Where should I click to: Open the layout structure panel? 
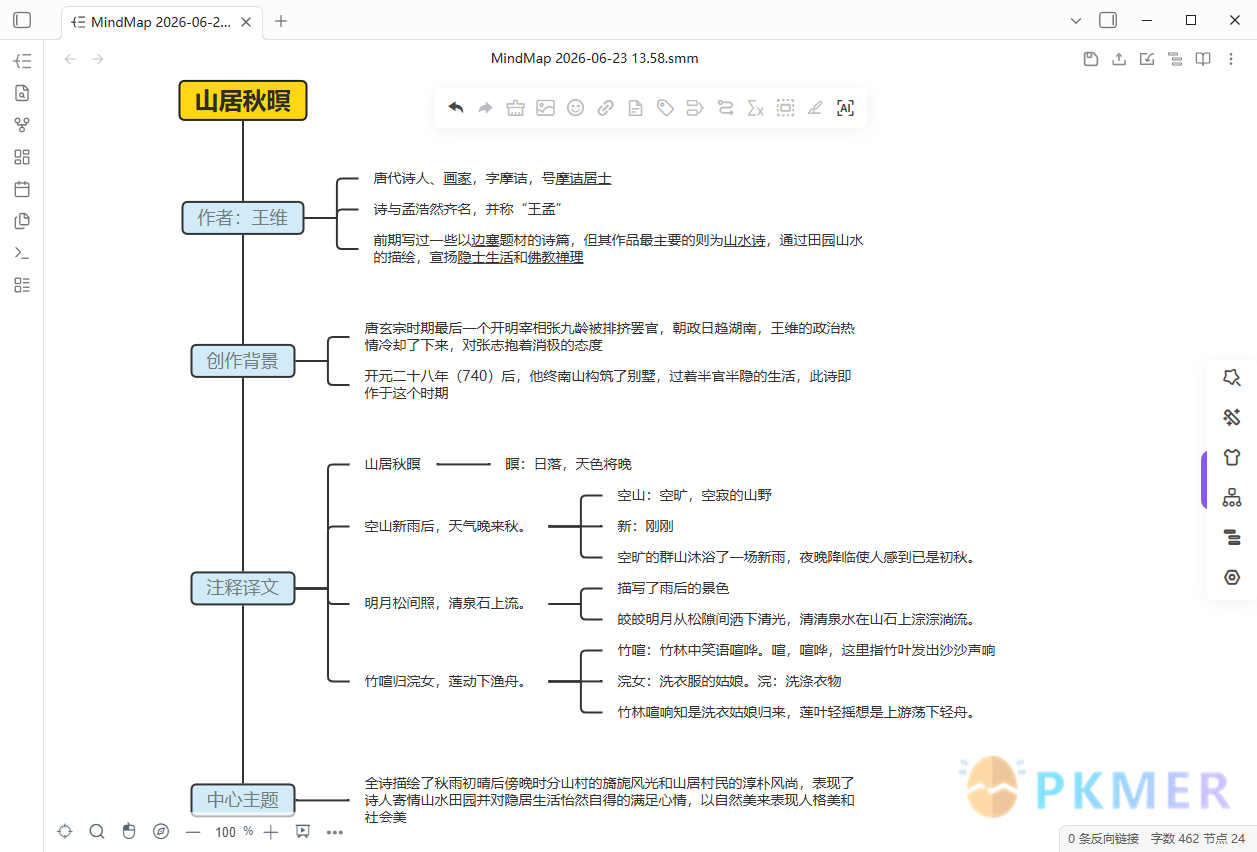(x=1232, y=497)
